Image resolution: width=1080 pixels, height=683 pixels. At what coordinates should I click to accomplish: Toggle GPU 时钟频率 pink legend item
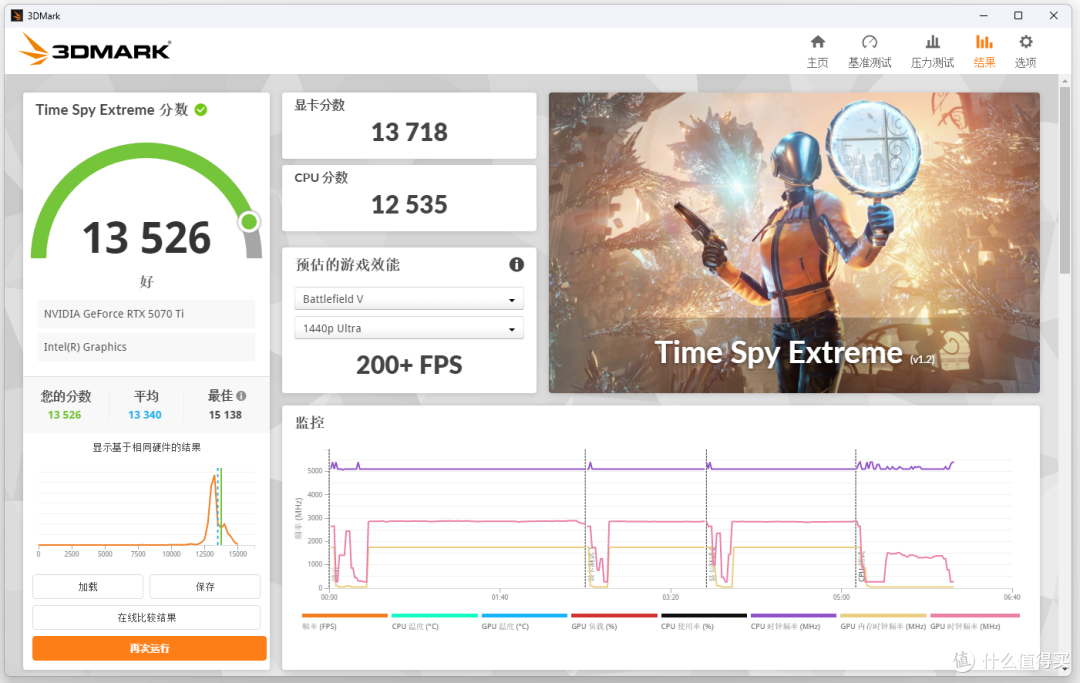click(974, 622)
